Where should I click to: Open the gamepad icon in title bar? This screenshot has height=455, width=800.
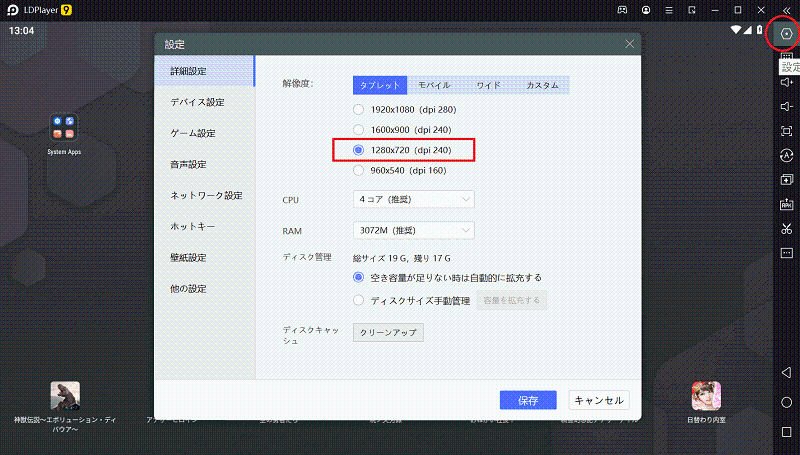coord(621,10)
